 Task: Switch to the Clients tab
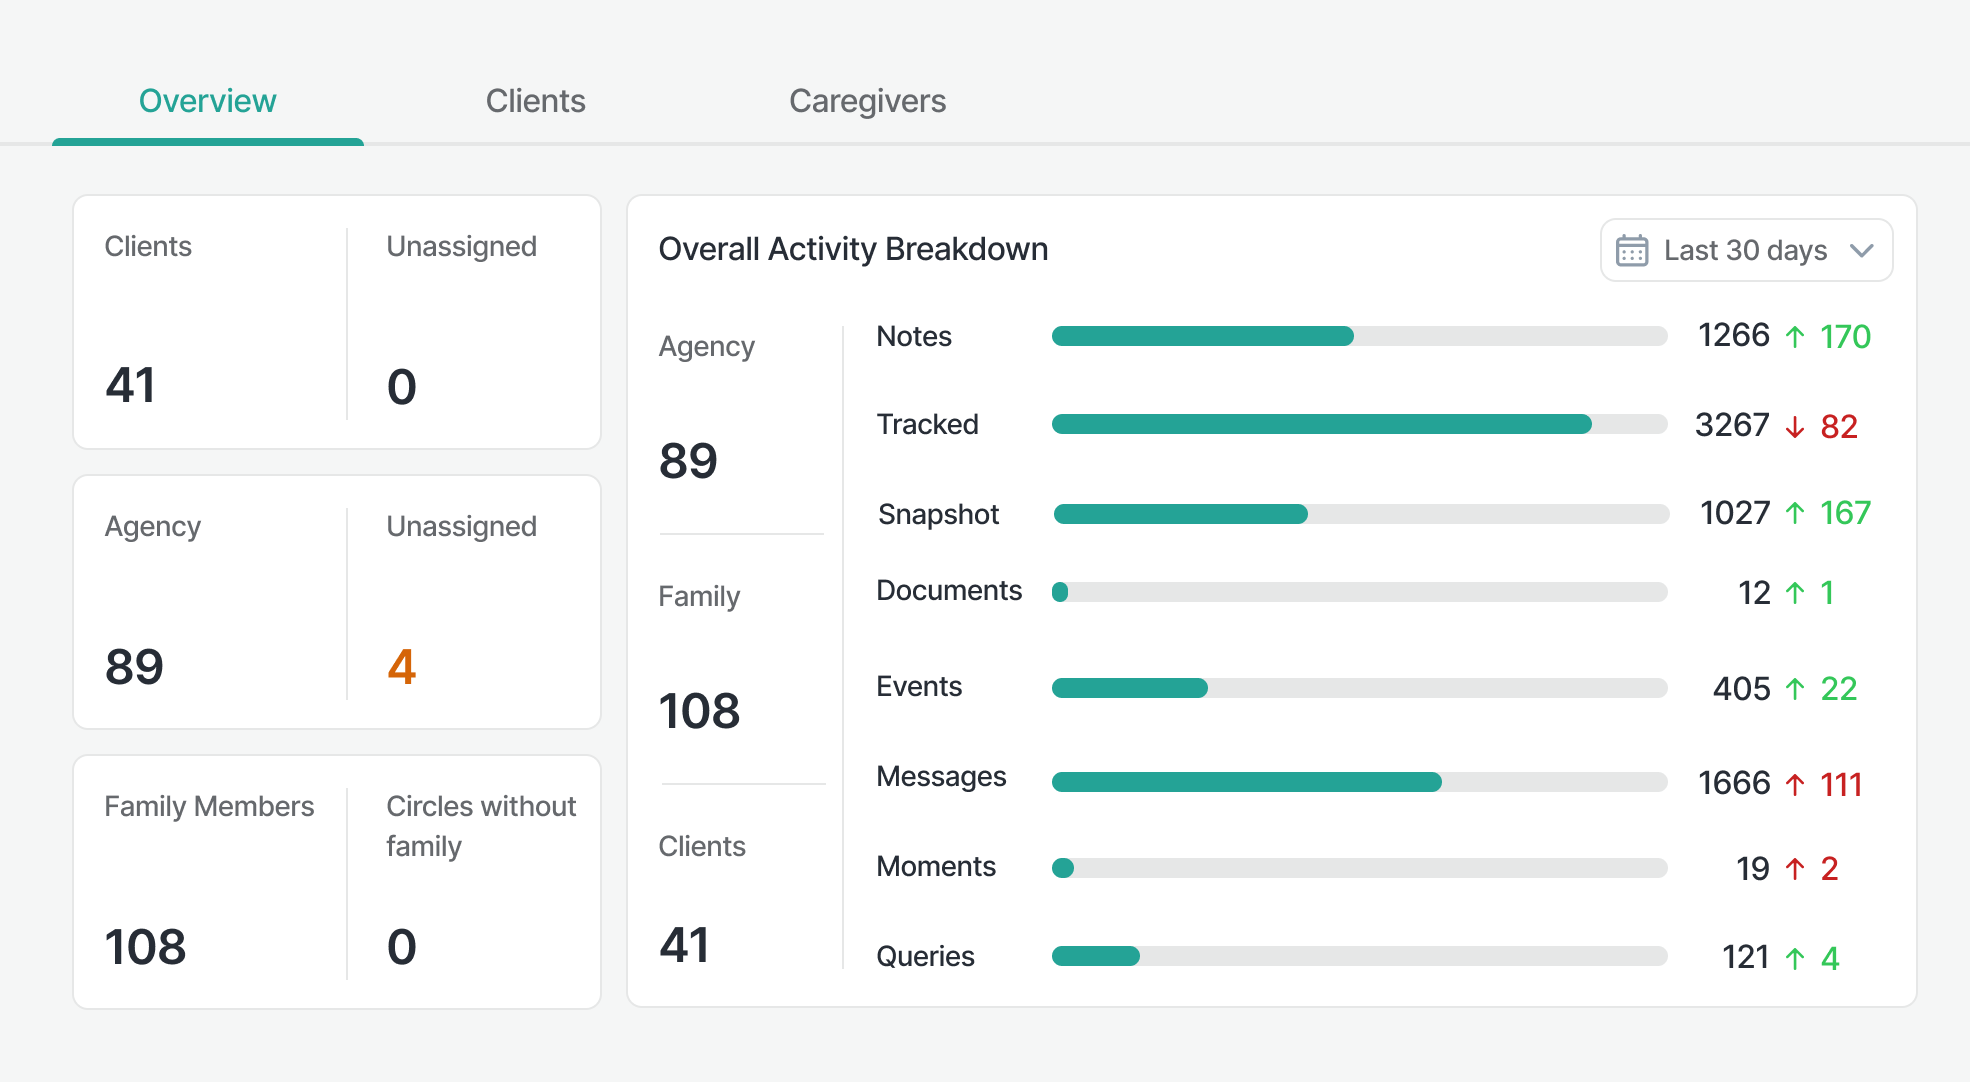point(535,101)
